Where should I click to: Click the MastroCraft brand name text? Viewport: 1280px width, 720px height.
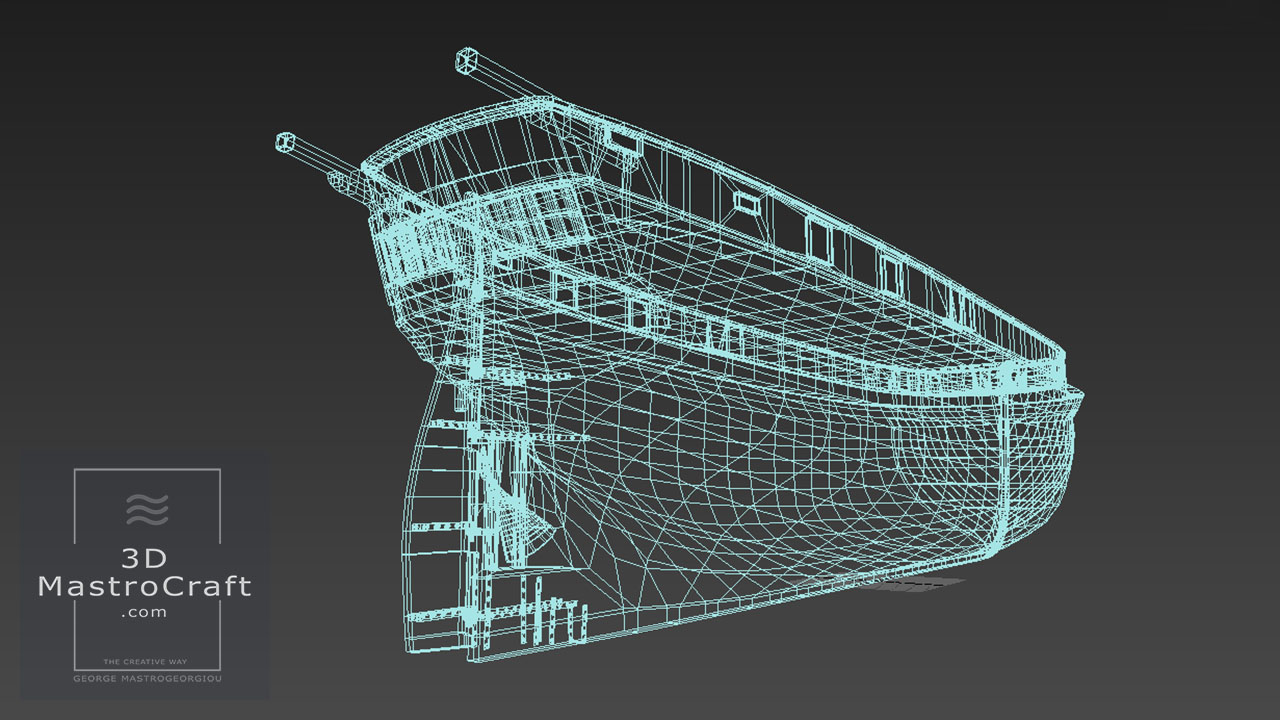[145, 587]
